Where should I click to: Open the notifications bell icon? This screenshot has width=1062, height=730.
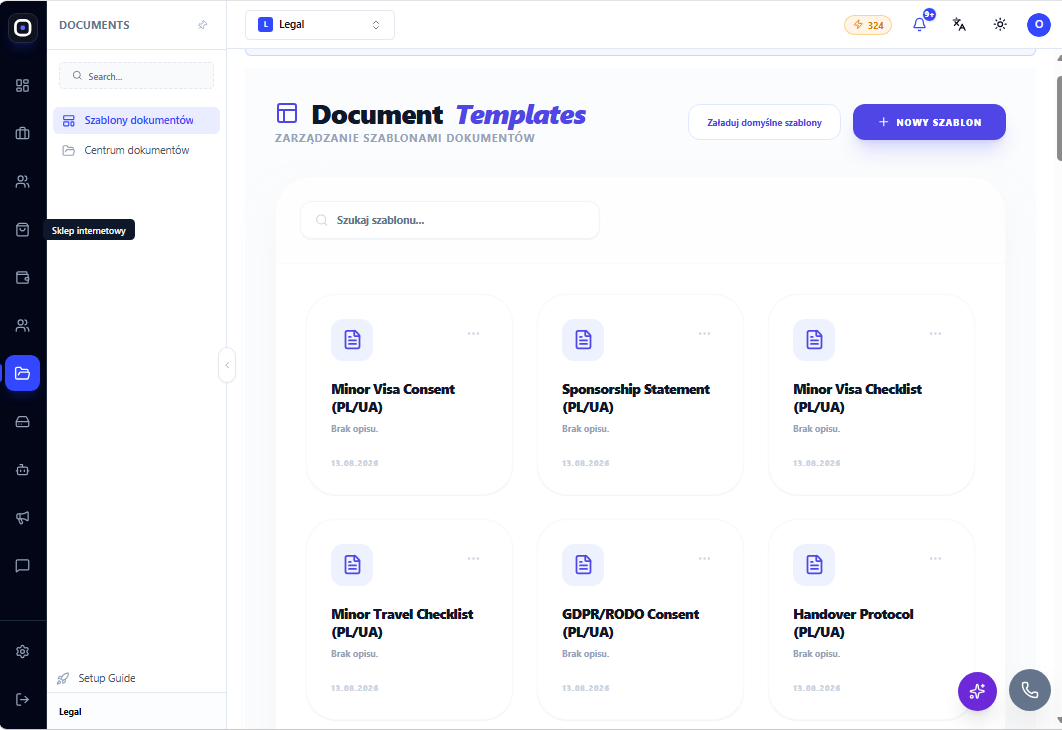pyautogui.click(x=919, y=24)
